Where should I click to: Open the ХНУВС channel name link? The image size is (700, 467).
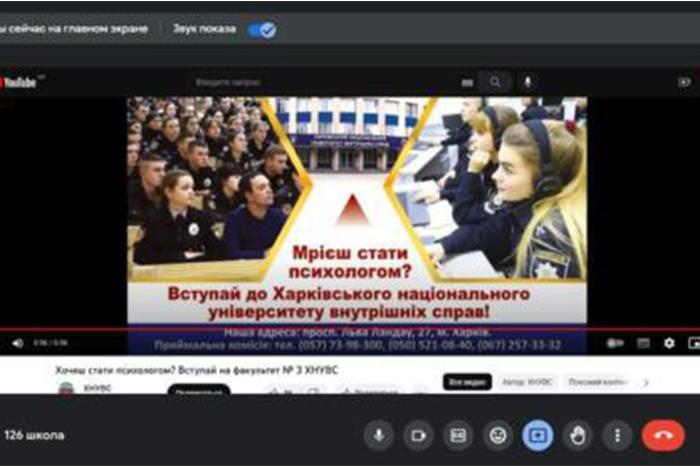(x=97, y=388)
